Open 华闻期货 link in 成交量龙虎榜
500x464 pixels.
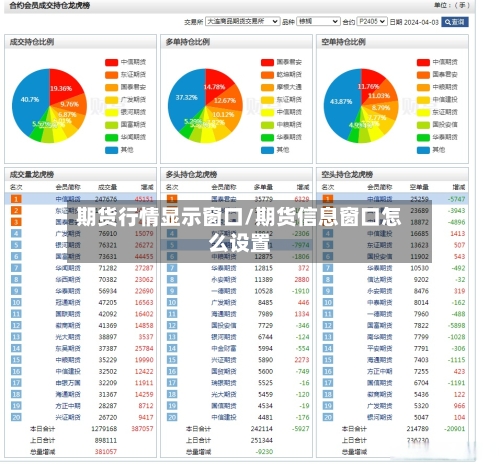pyautogui.click(x=68, y=268)
